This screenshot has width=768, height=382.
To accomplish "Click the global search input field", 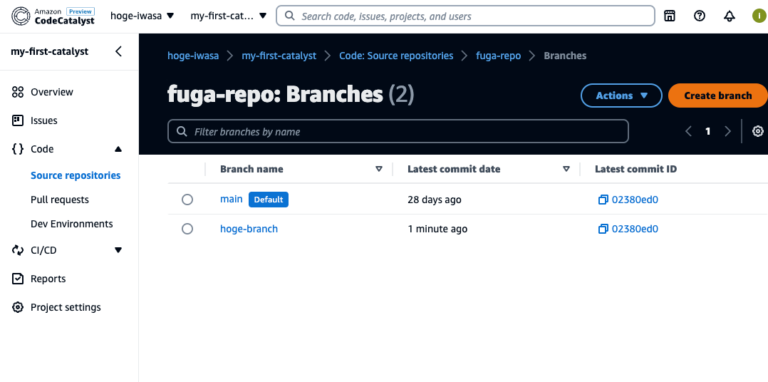I will tap(465, 16).
